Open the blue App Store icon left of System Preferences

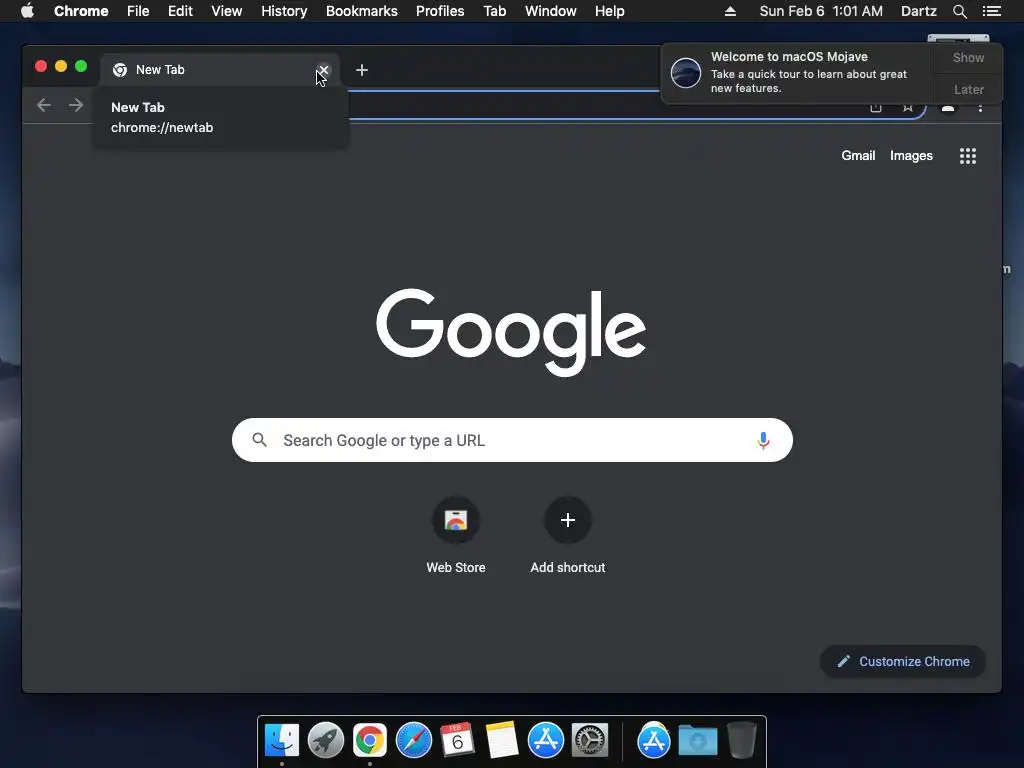[x=546, y=740]
